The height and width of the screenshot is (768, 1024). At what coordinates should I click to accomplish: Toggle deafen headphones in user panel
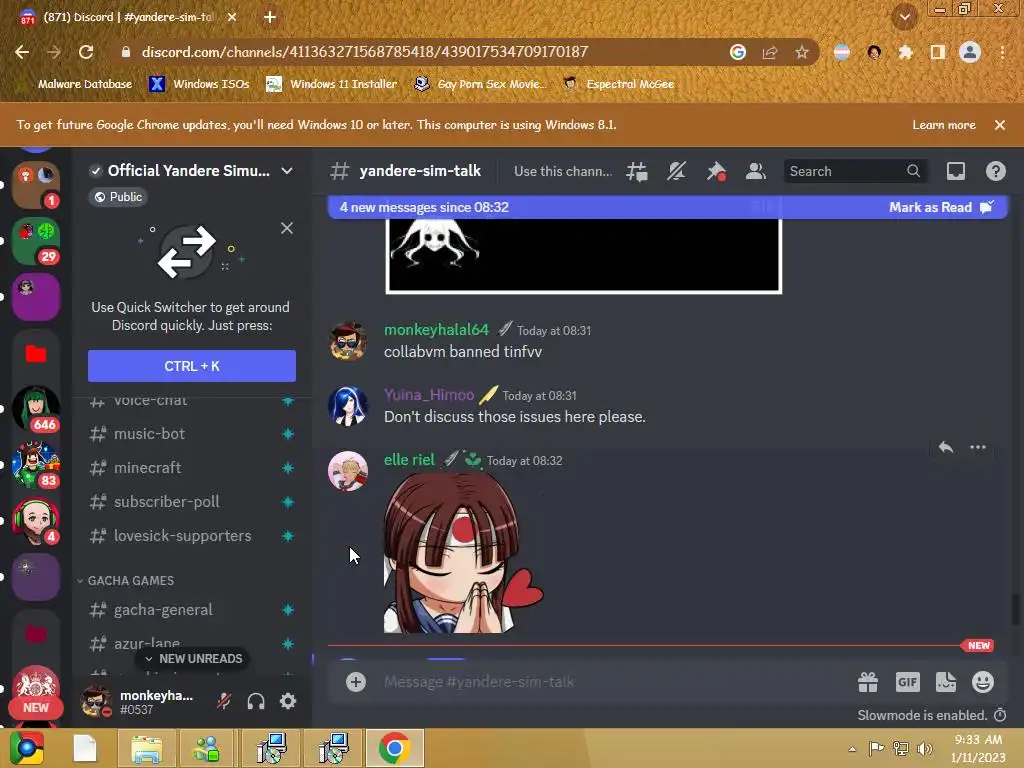pyautogui.click(x=256, y=701)
